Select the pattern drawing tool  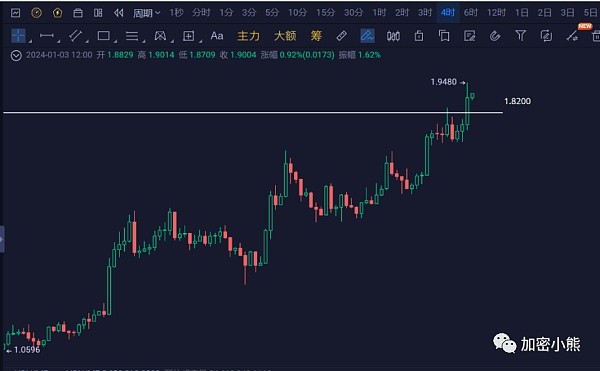[x=160, y=36]
